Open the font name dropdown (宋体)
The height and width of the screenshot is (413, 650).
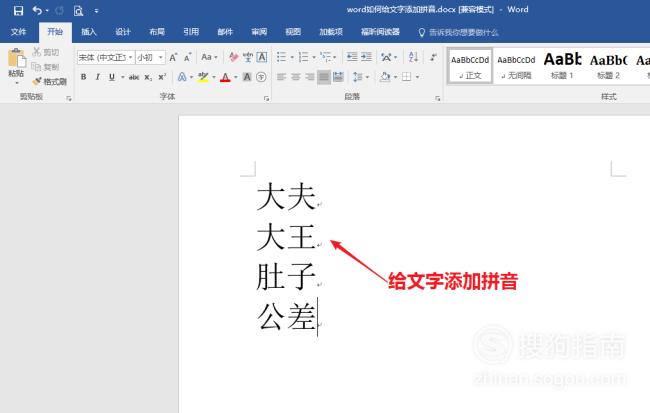point(104,58)
